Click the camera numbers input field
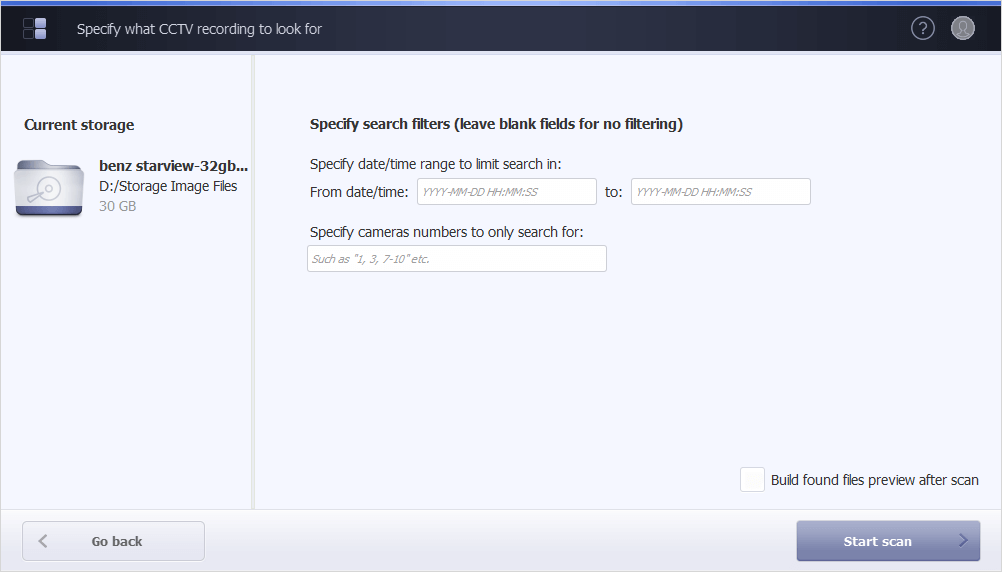This screenshot has width=1002, height=572. click(456, 259)
